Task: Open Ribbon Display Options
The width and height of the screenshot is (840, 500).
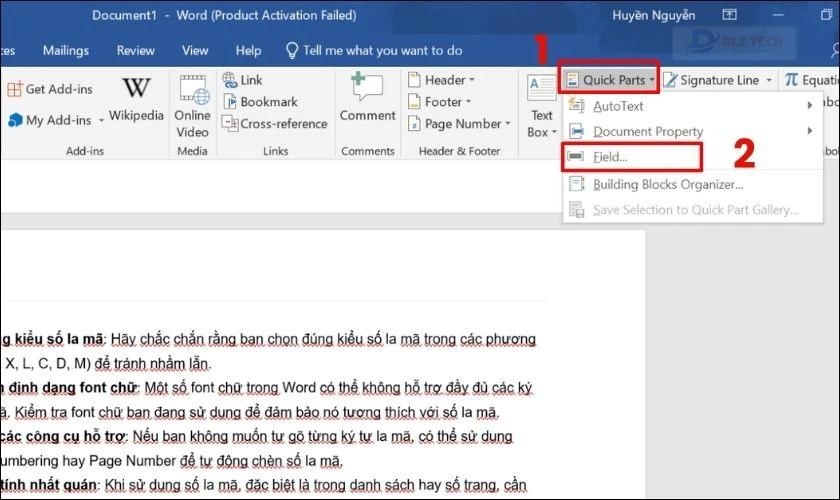Action: pyautogui.click(x=729, y=14)
